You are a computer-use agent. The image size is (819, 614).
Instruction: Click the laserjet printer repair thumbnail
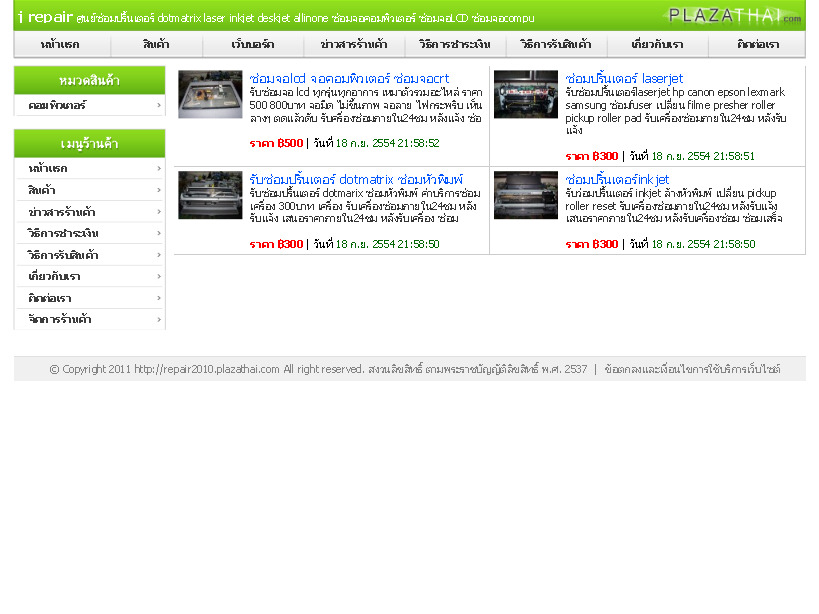click(x=526, y=95)
